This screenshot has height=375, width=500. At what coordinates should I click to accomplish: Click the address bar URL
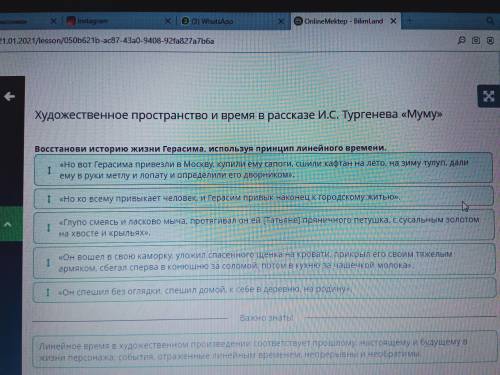click(107, 41)
